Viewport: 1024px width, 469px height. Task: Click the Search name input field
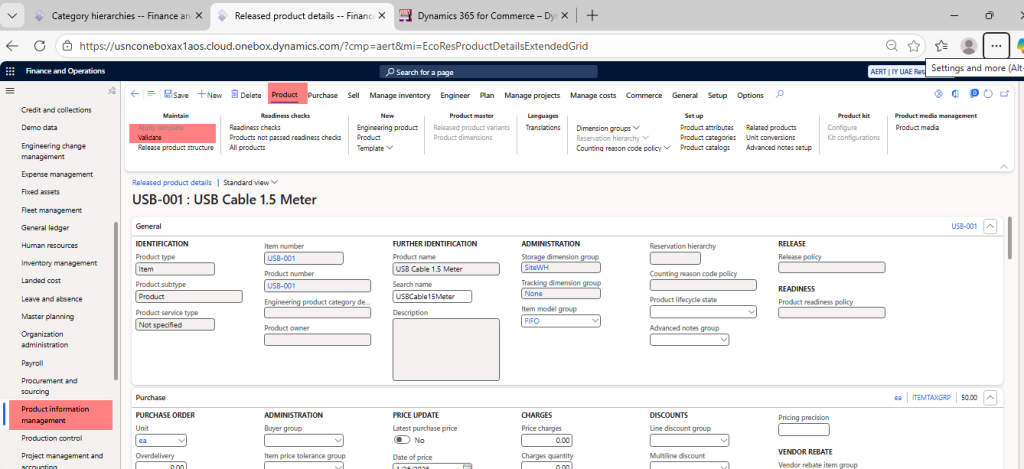(433, 296)
